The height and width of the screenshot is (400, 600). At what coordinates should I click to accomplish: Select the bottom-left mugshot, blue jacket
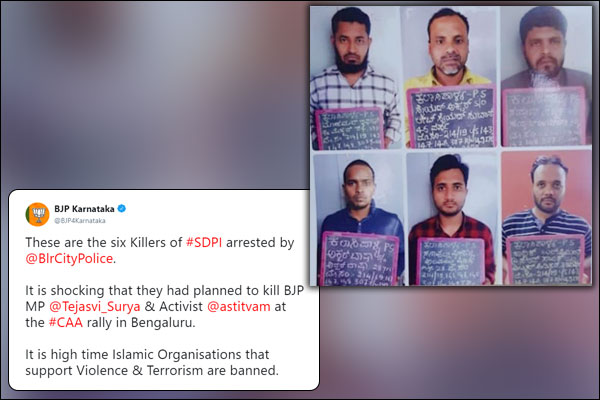(359, 220)
